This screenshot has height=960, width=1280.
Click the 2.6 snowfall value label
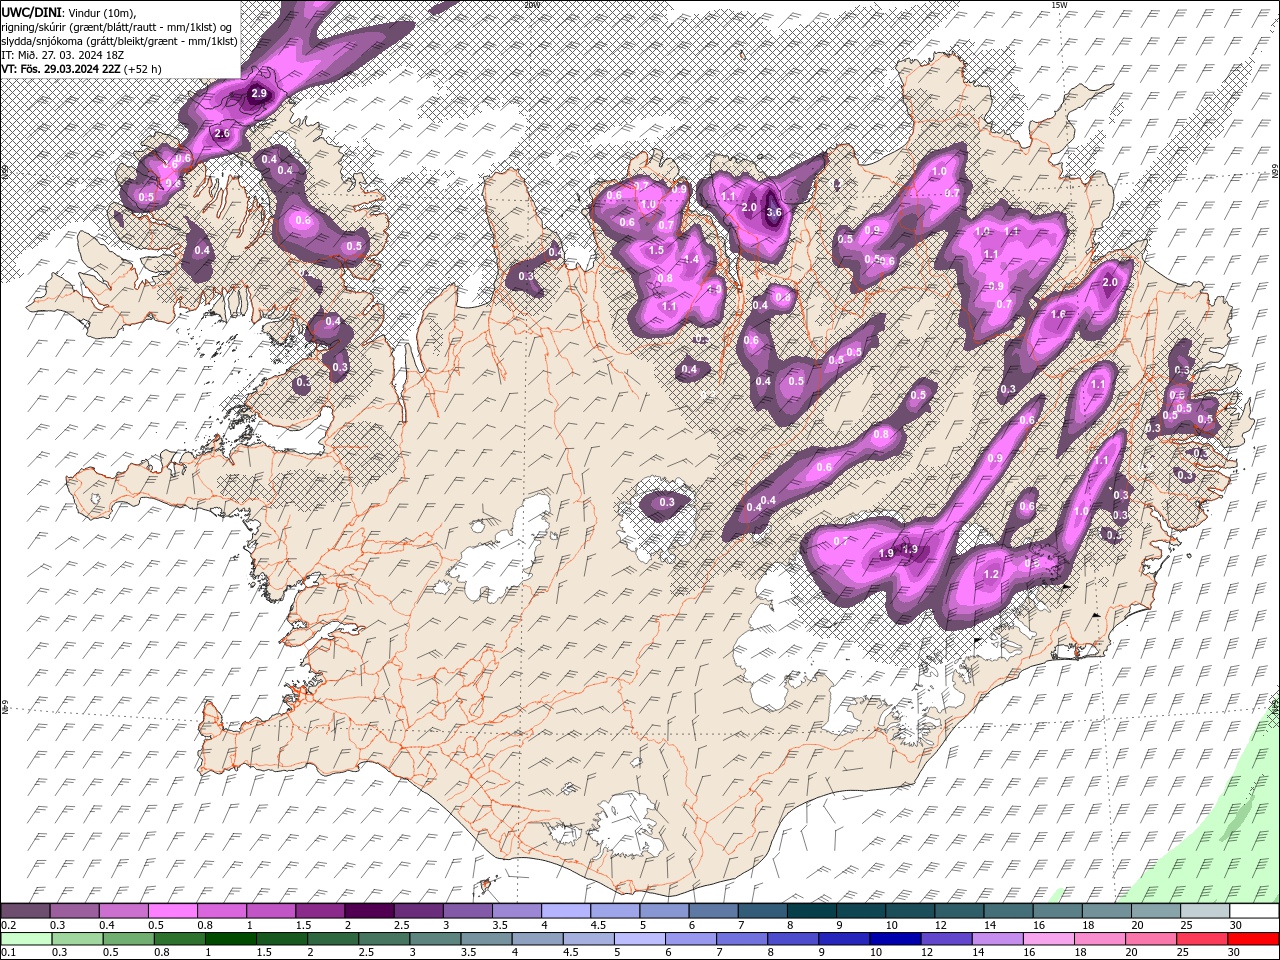[222, 133]
